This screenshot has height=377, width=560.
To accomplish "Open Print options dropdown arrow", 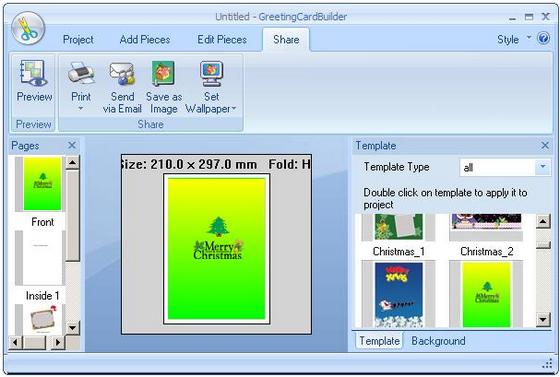I will (81, 108).
